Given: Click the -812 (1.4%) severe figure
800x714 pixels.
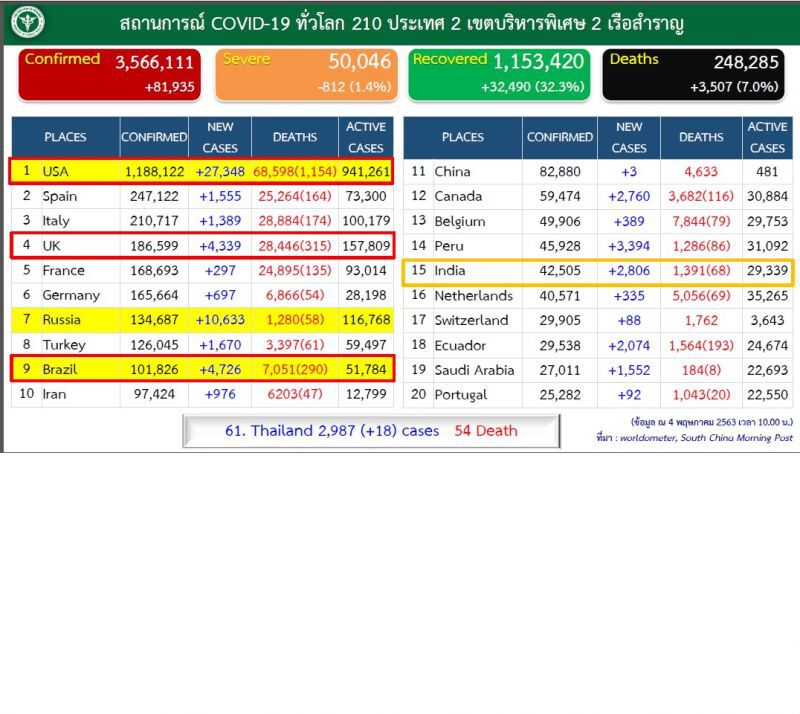Looking at the screenshot, I should tap(354, 87).
